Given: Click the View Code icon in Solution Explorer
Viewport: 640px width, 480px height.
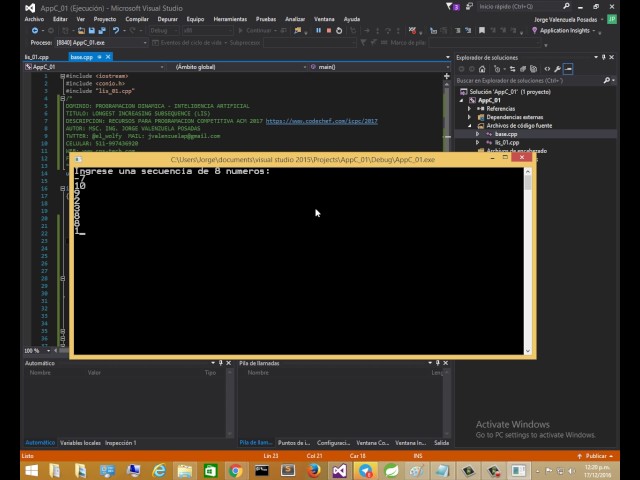Looking at the screenshot, I should tap(547, 69).
